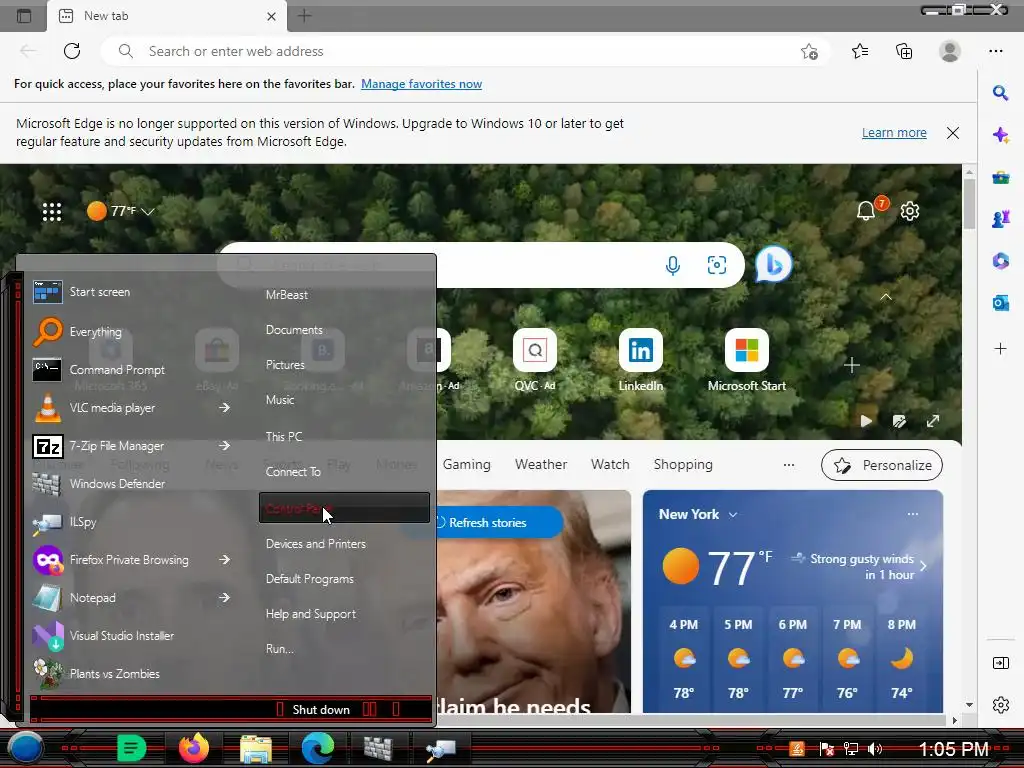Expand 7-Zip File Manager submenu arrow
Image resolution: width=1024 pixels, height=768 pixels.
pos(224,445)
